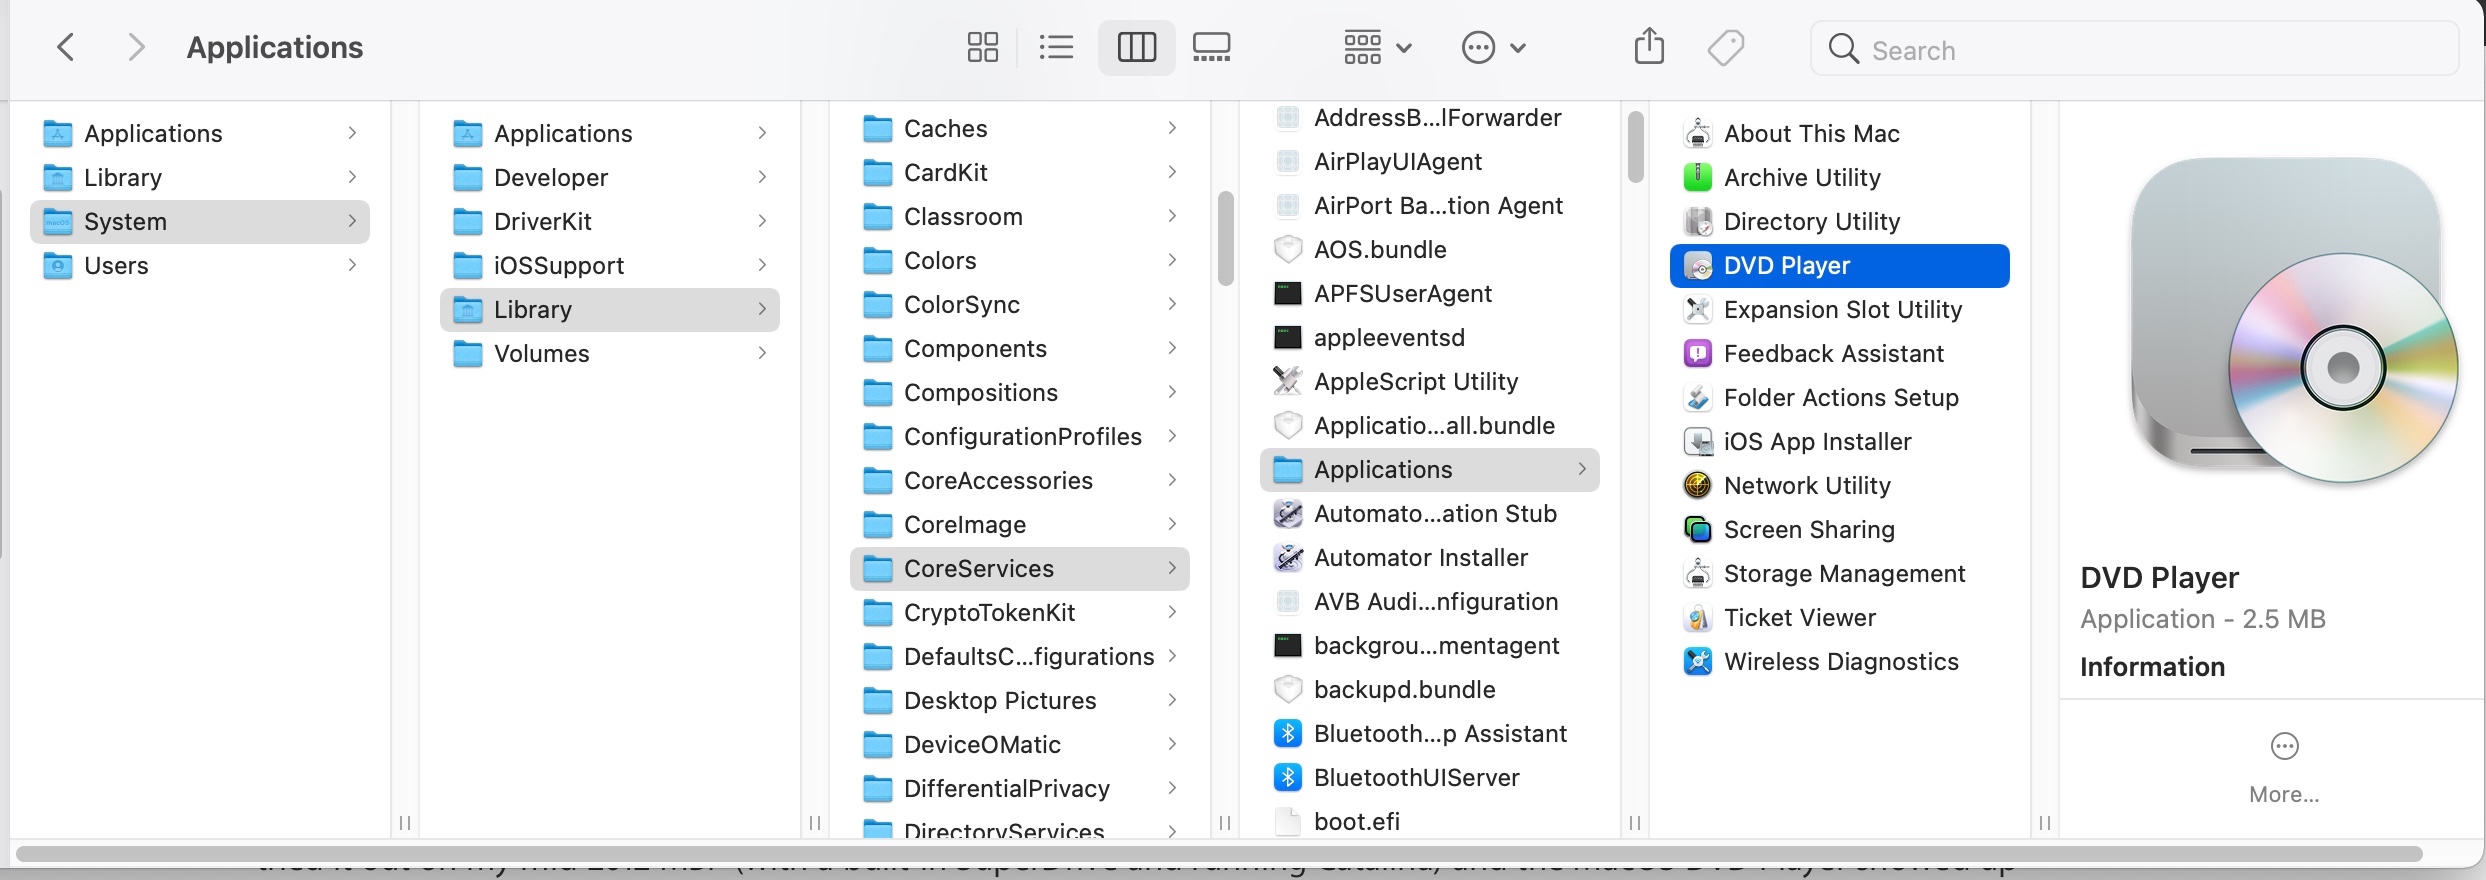Viewport: 2486px width, 880px height.
Task: Go back with the left chevron button
Action: point(66,47)
